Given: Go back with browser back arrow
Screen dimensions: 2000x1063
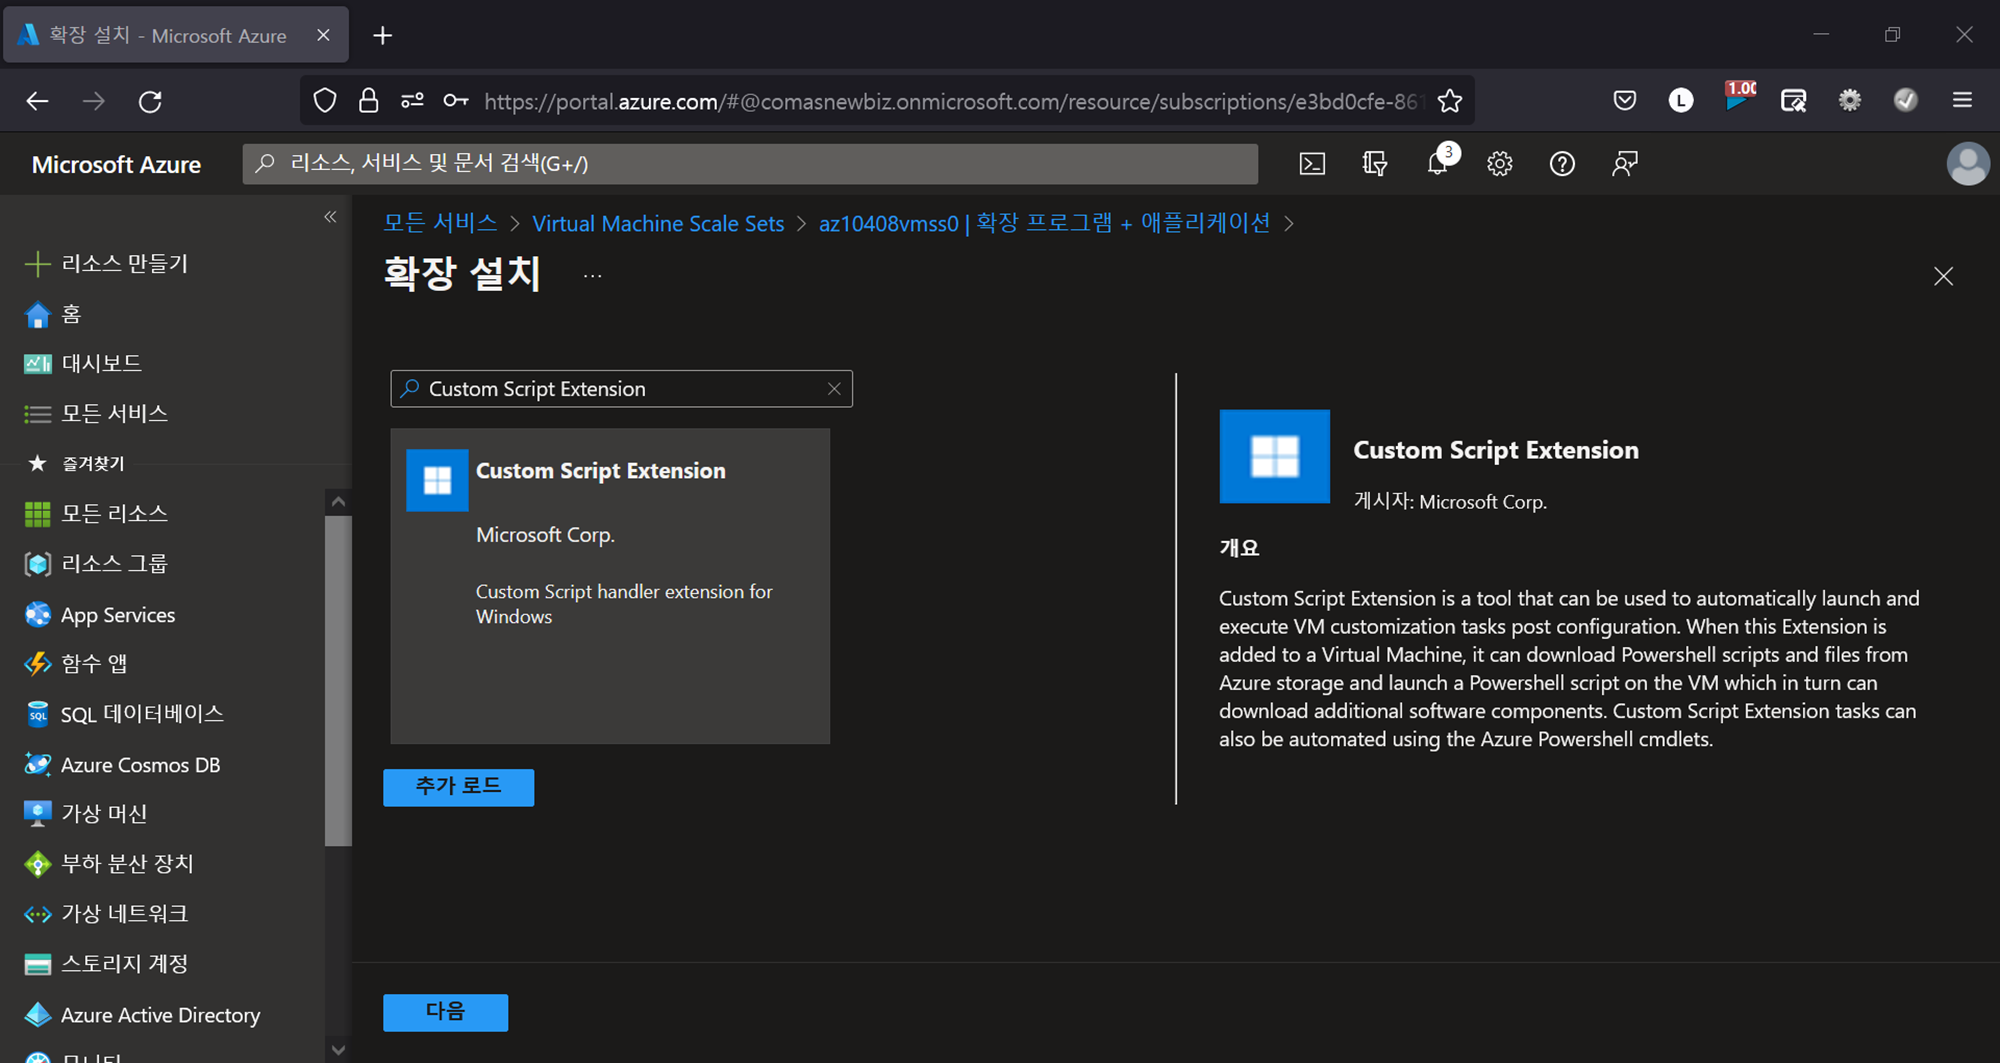Looking at the screenshot, I should point(37,101).
